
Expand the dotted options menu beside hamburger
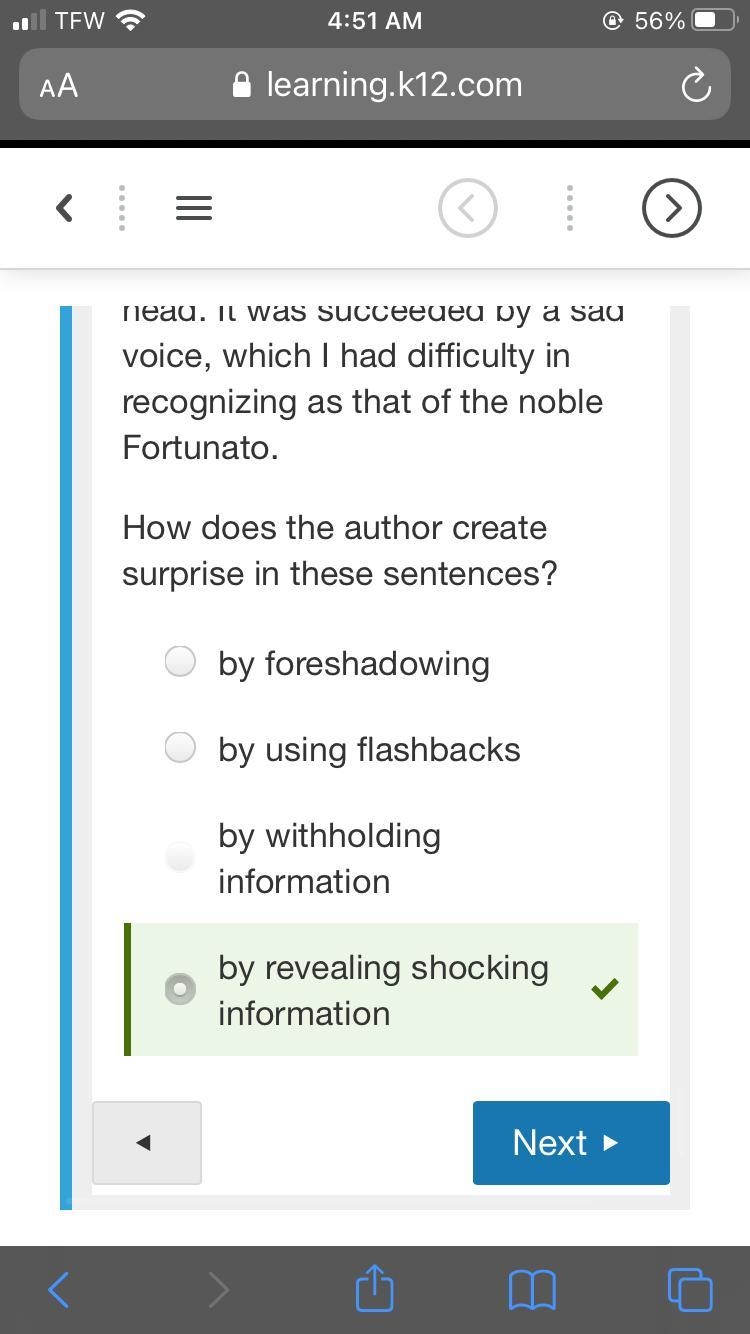pyautogui.click(x=122, y=208)
